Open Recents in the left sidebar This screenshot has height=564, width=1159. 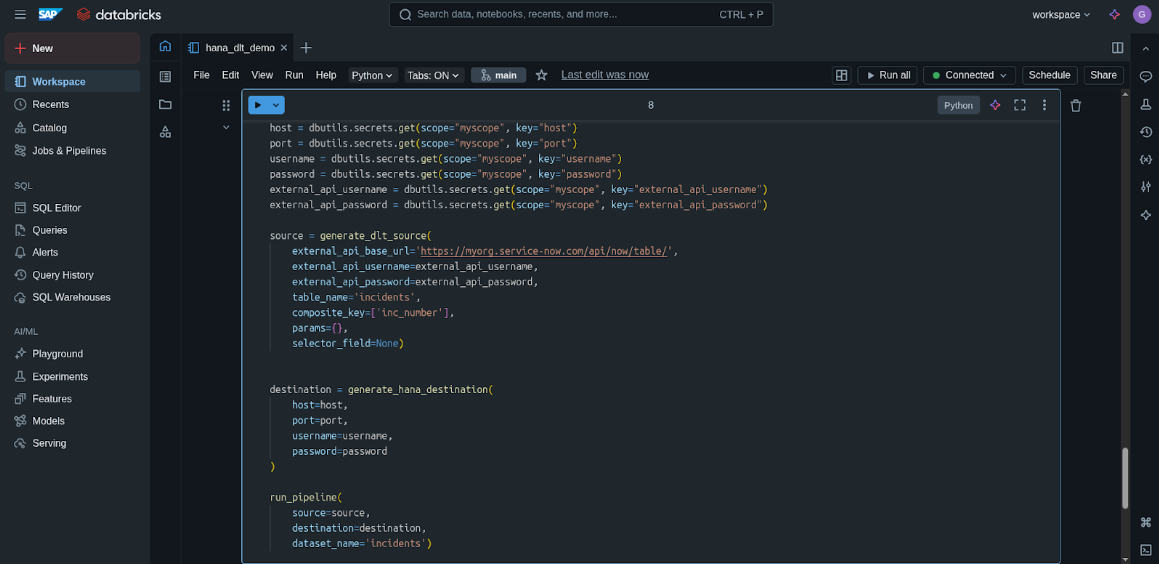click(x=72, y=104)
